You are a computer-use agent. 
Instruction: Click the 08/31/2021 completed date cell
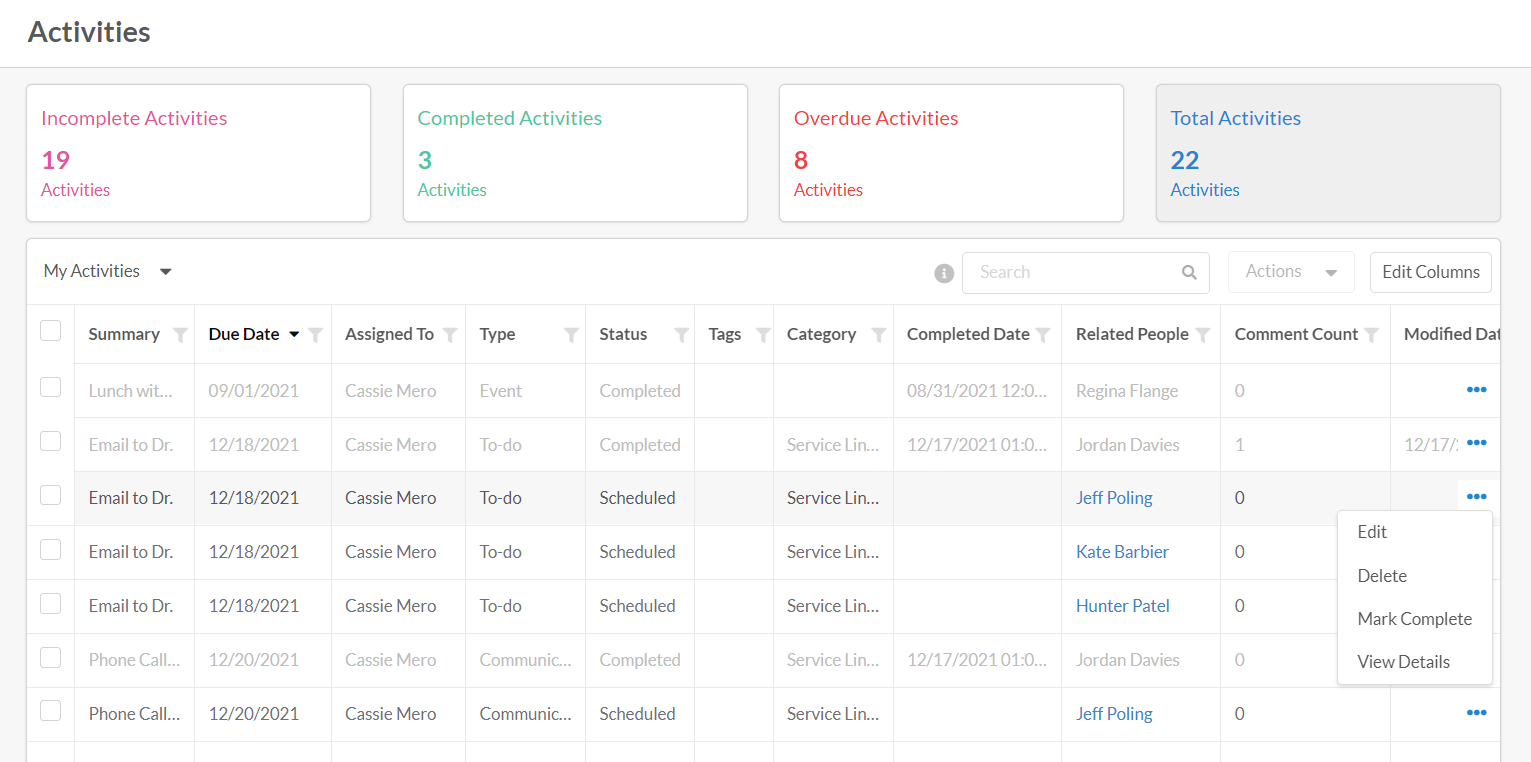tap(977, 391)
